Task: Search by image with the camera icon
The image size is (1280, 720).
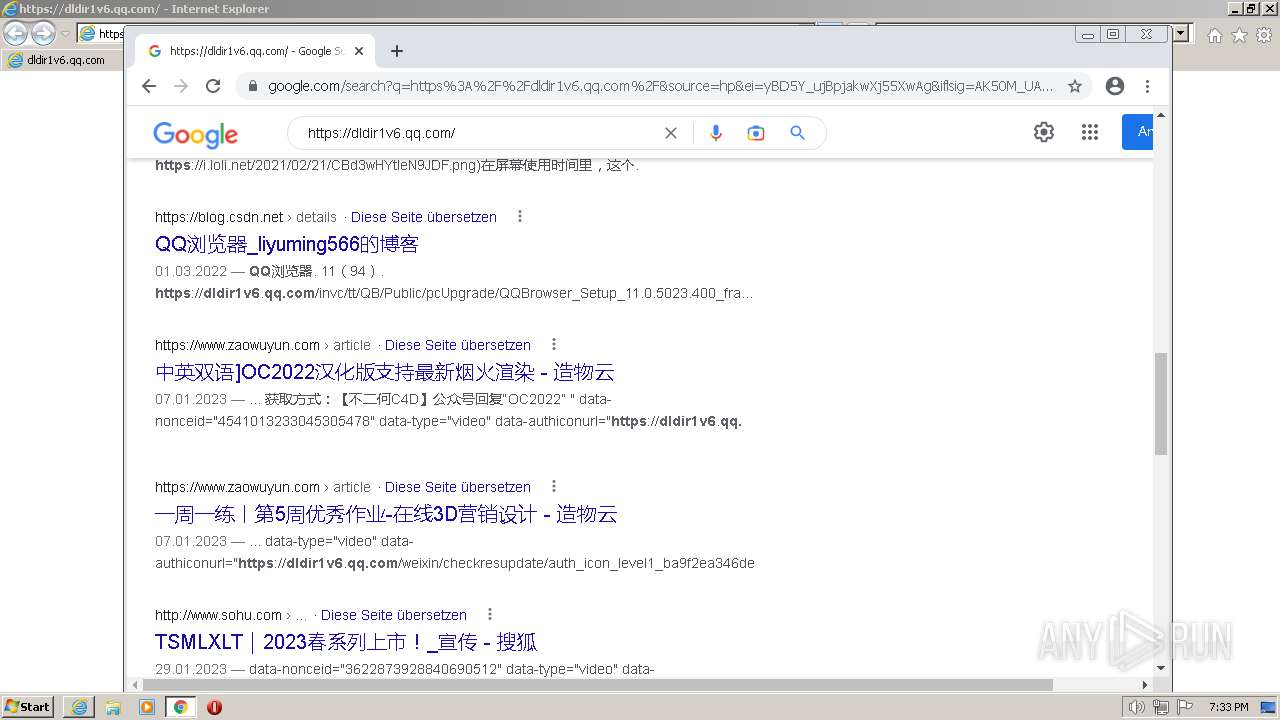Action: (756, 133)
